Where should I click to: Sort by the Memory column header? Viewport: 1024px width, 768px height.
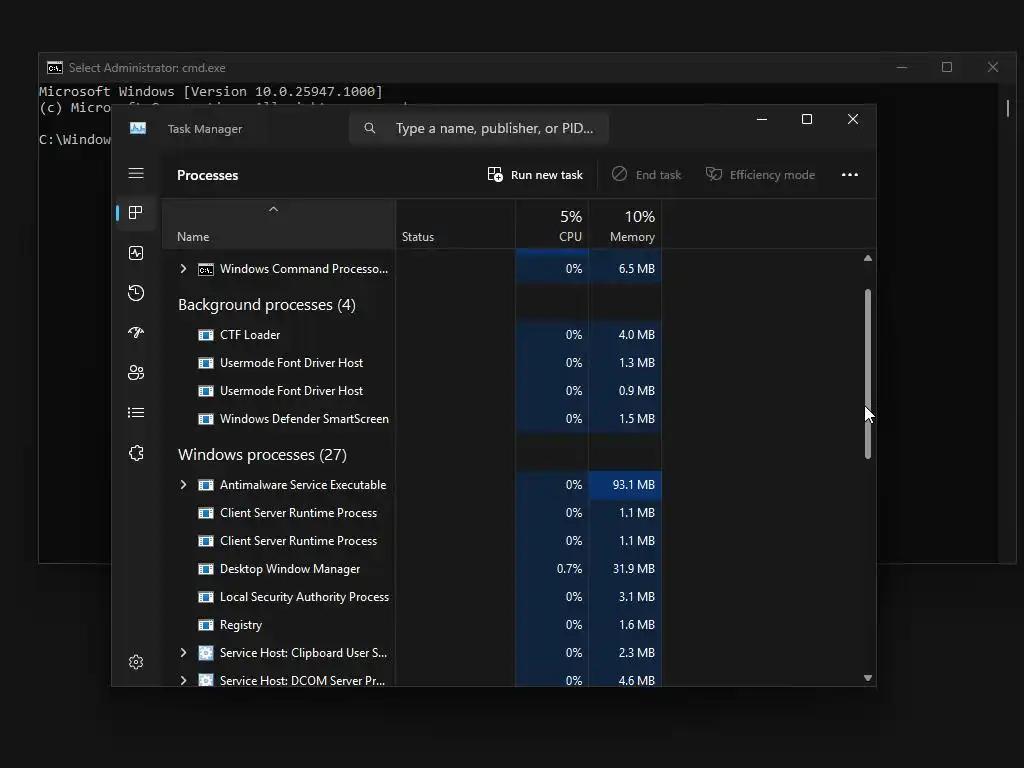point(625,224)
